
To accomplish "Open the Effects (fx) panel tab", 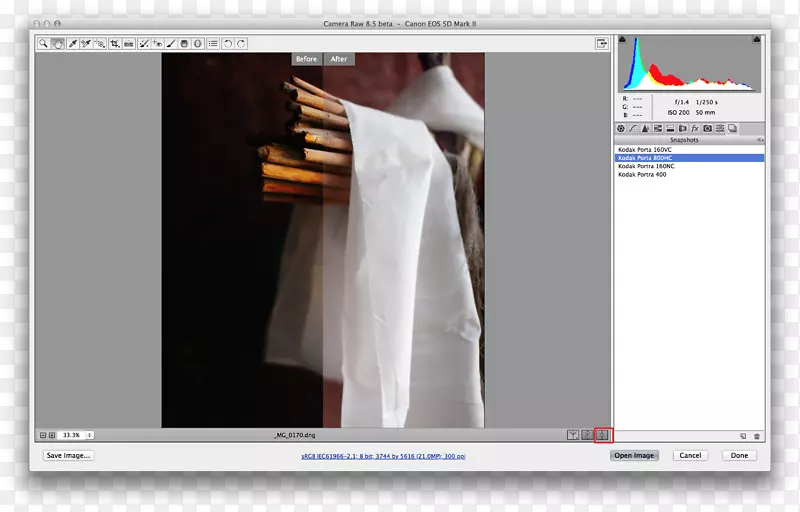I will point(694,128).
